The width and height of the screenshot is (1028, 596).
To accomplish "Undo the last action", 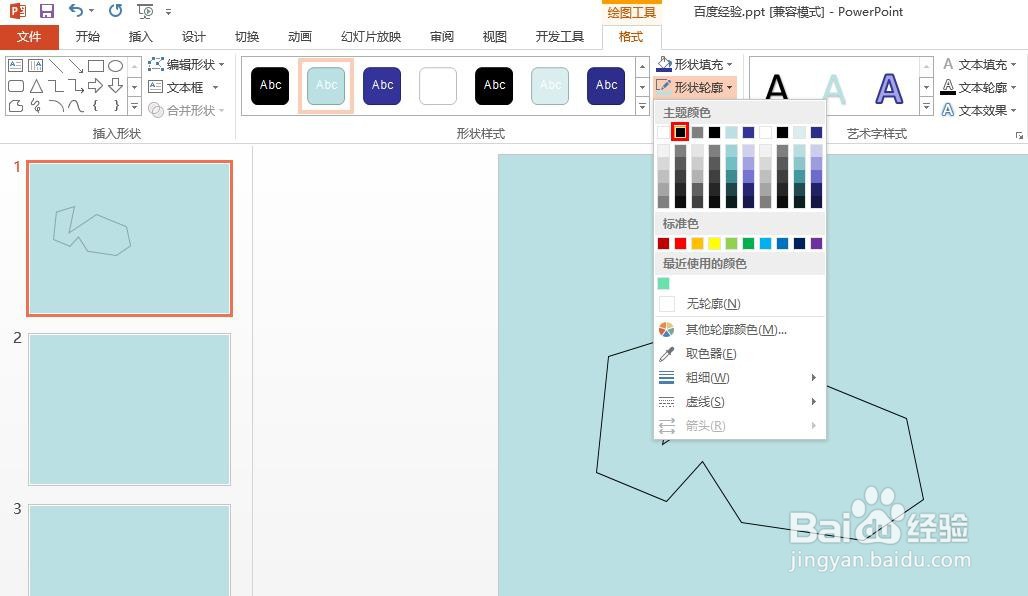I will pos(76,10).
